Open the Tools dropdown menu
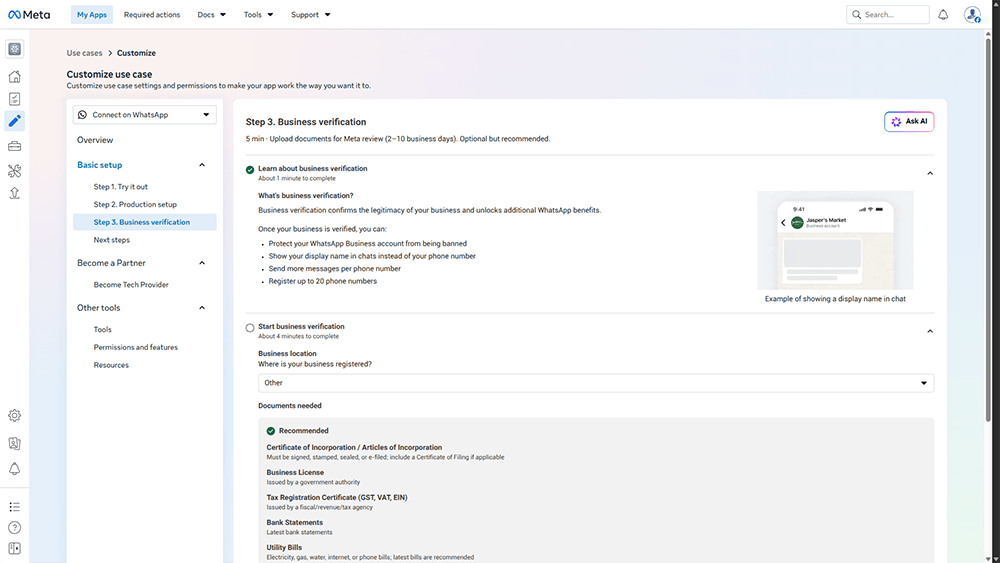Image resolution: width=1000 pixels, height=563 pixels. 258,15
